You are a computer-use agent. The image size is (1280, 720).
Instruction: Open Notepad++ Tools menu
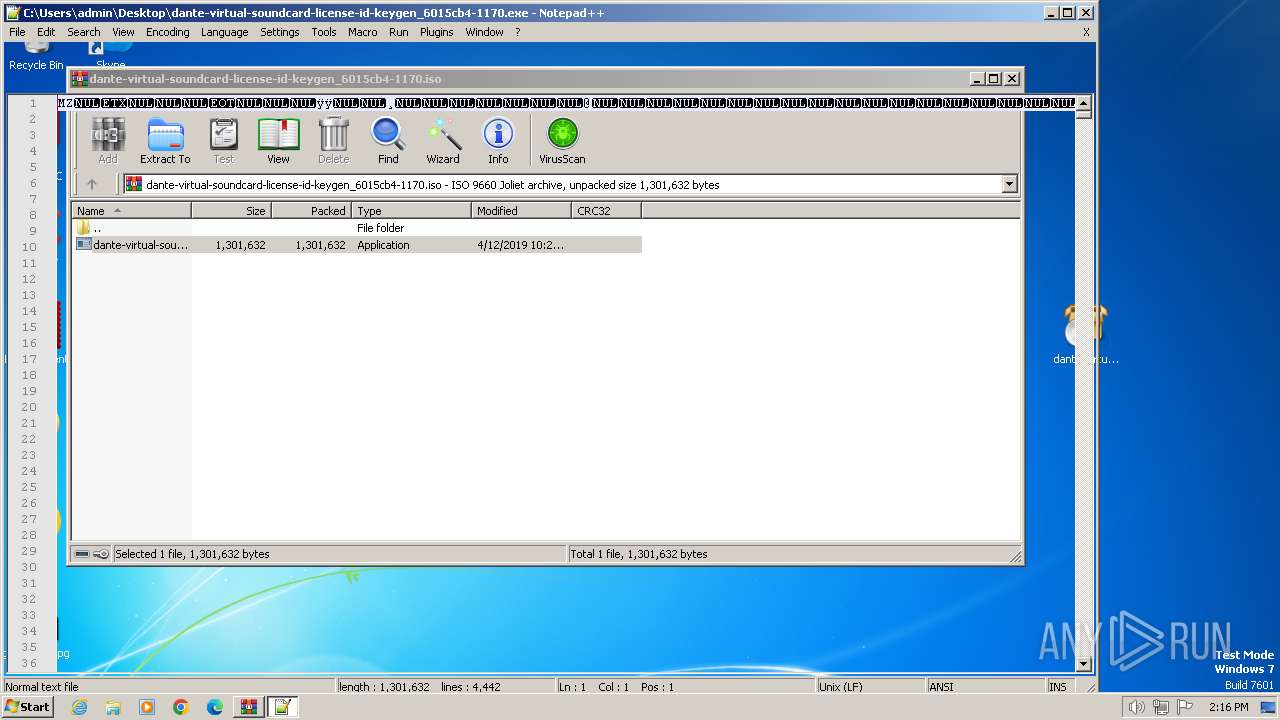(324, 32)
